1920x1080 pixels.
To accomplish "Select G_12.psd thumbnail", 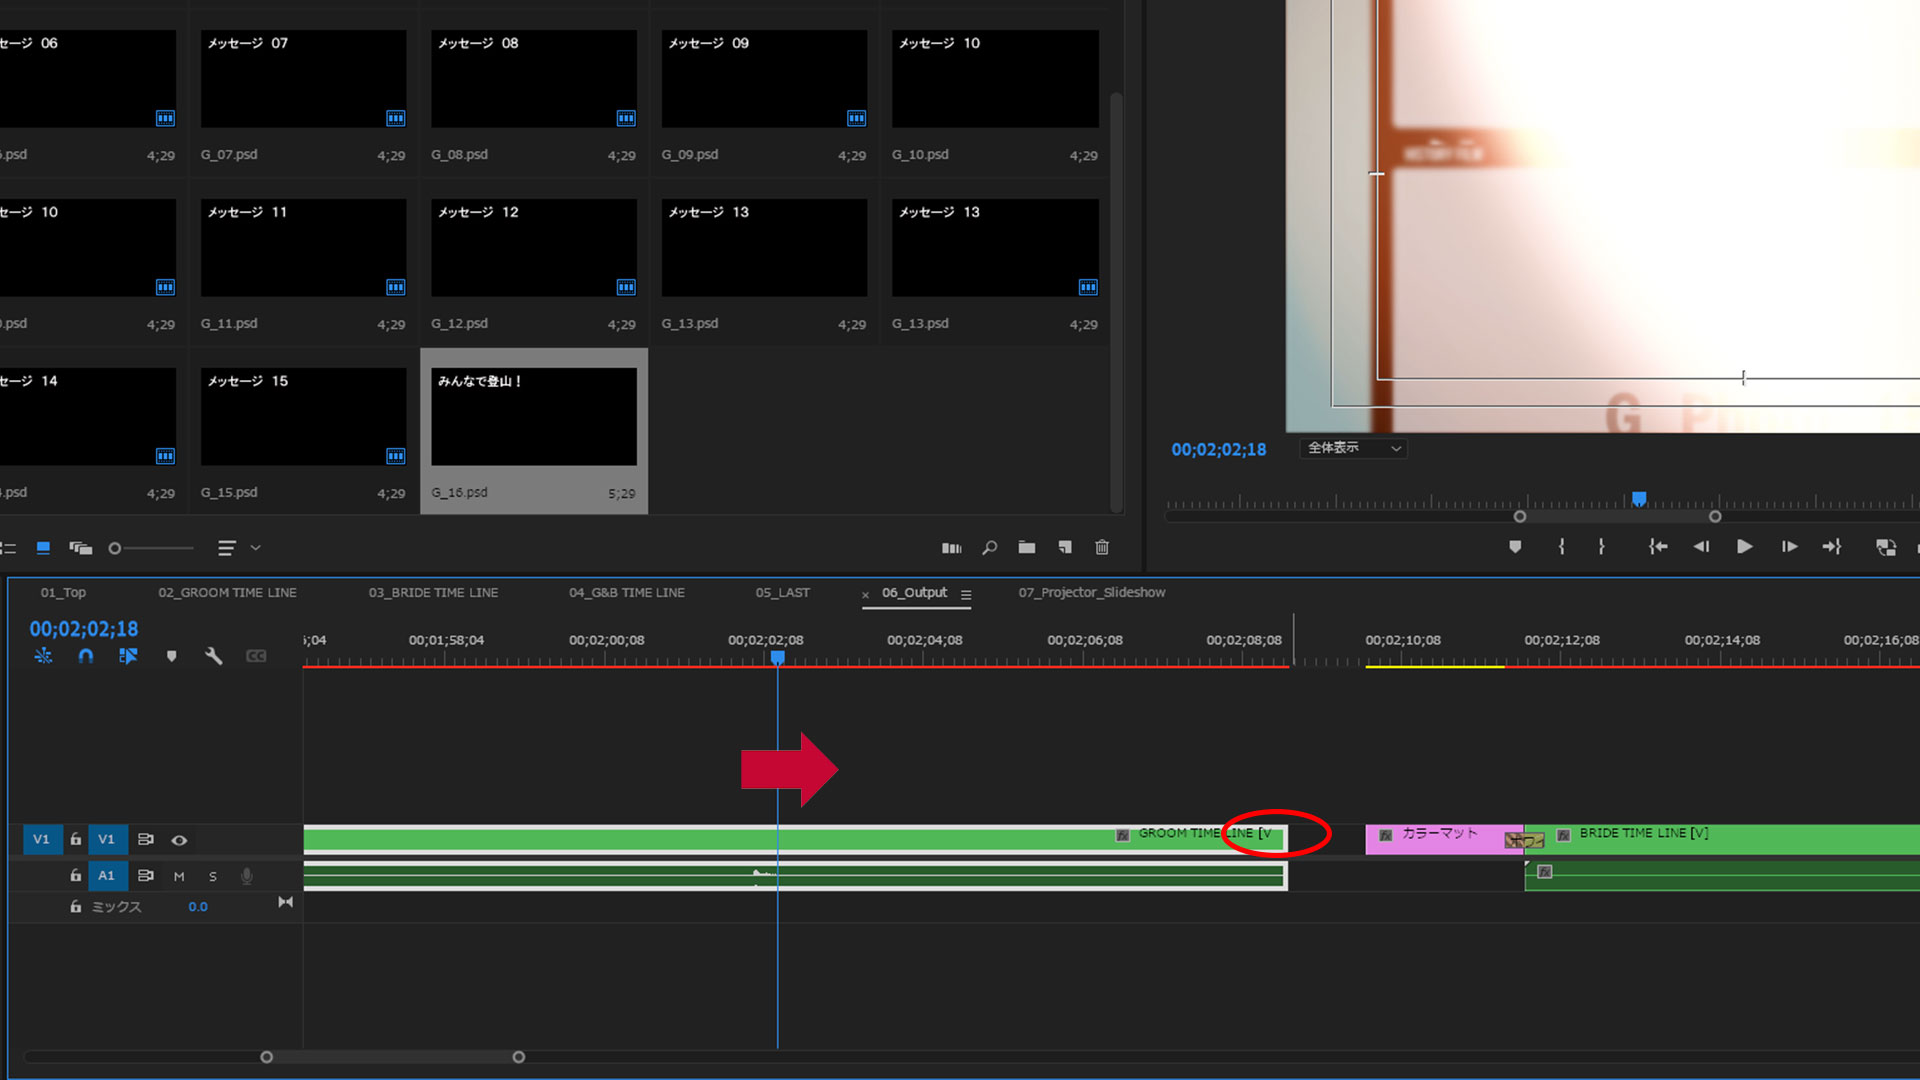I will point(534,247).
